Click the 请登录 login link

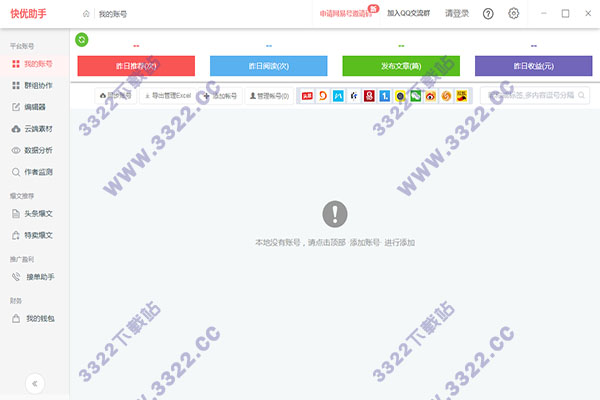457,13
